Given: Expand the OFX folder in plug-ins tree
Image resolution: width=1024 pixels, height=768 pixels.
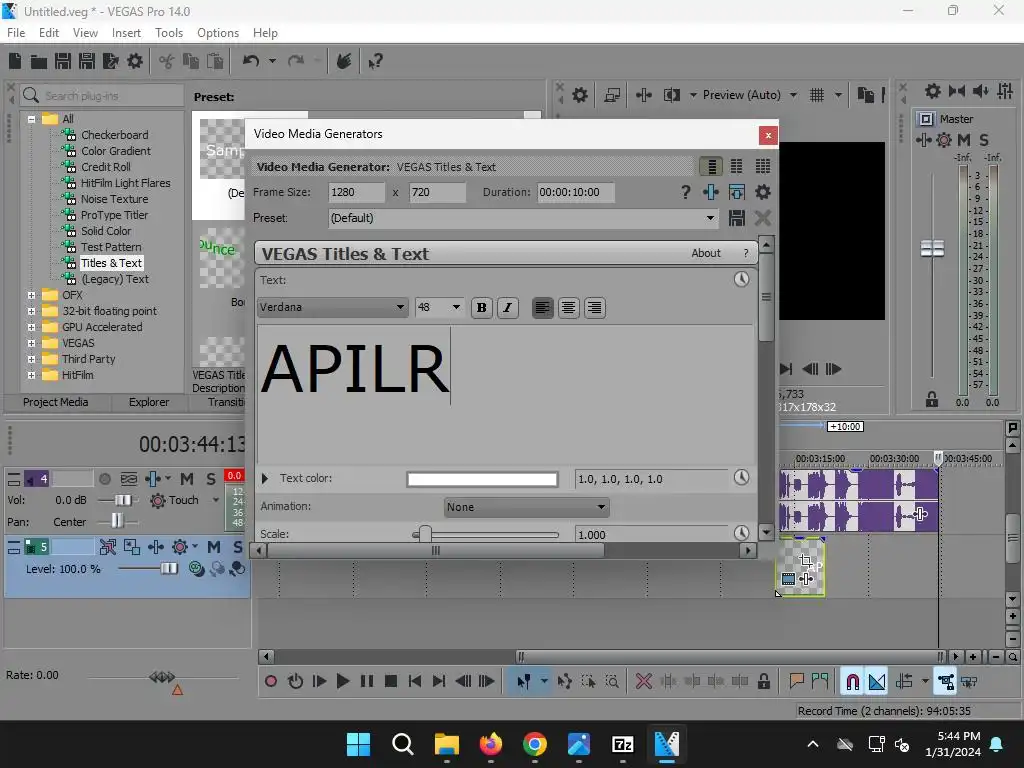Looking at the screenshot, I should tap(31, 295).
